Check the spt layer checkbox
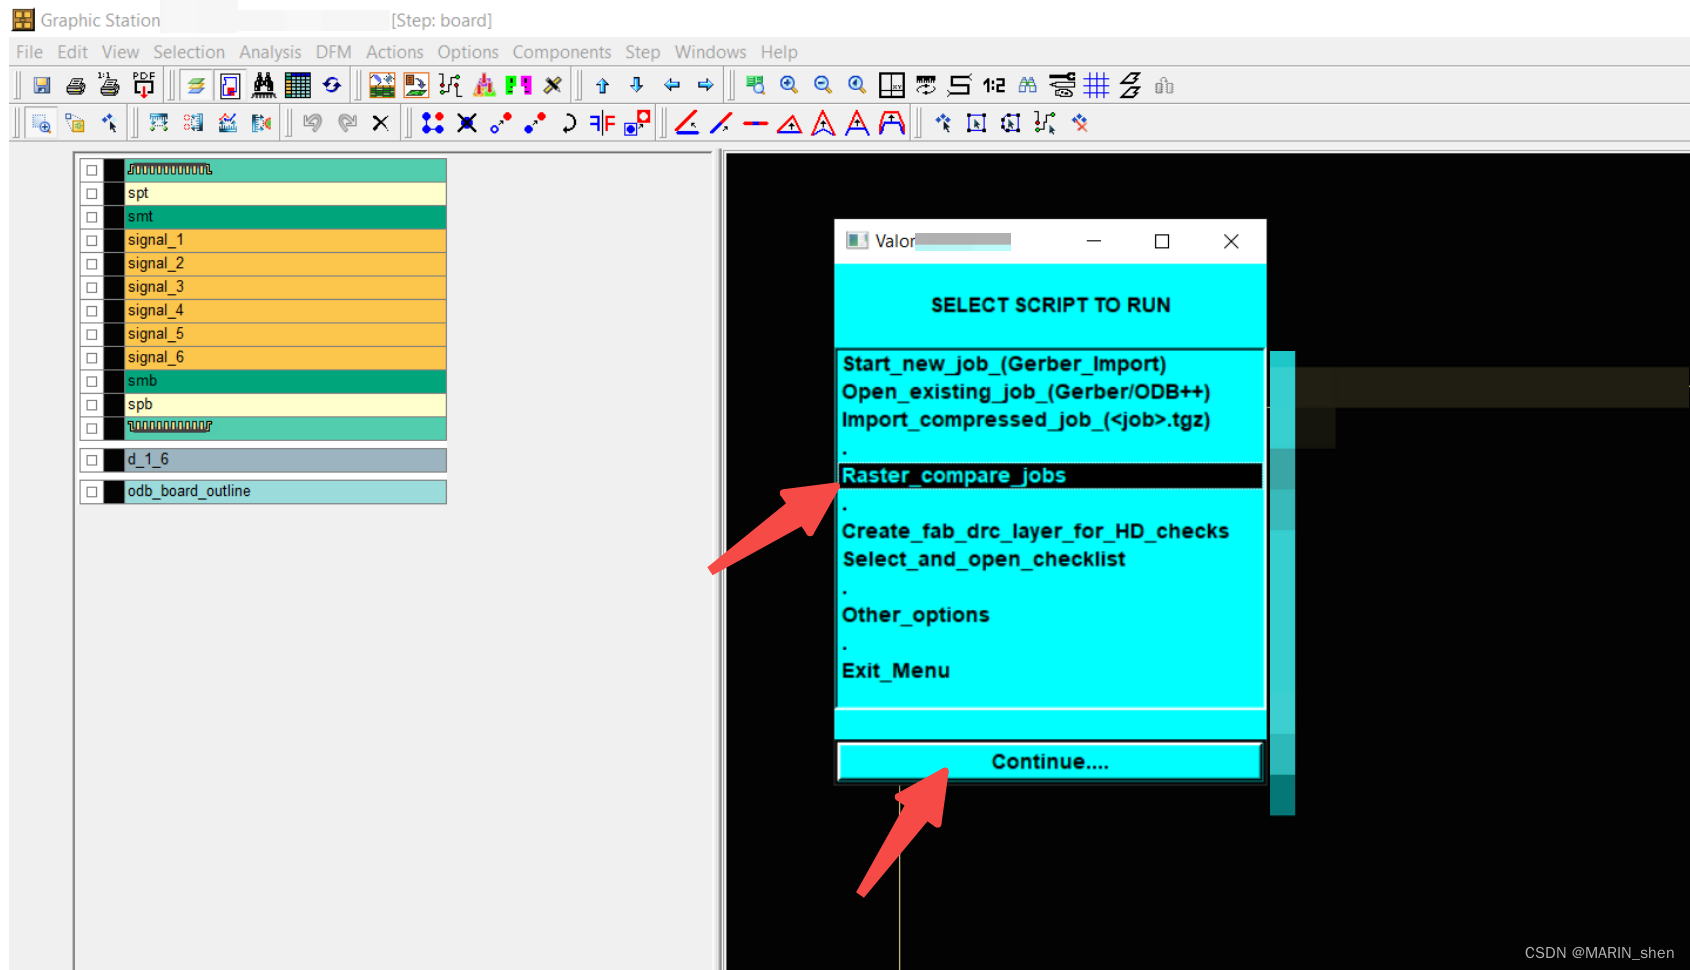Image resolution: width=1690 pixels, height=970 pixels. [x=91, y=193]
